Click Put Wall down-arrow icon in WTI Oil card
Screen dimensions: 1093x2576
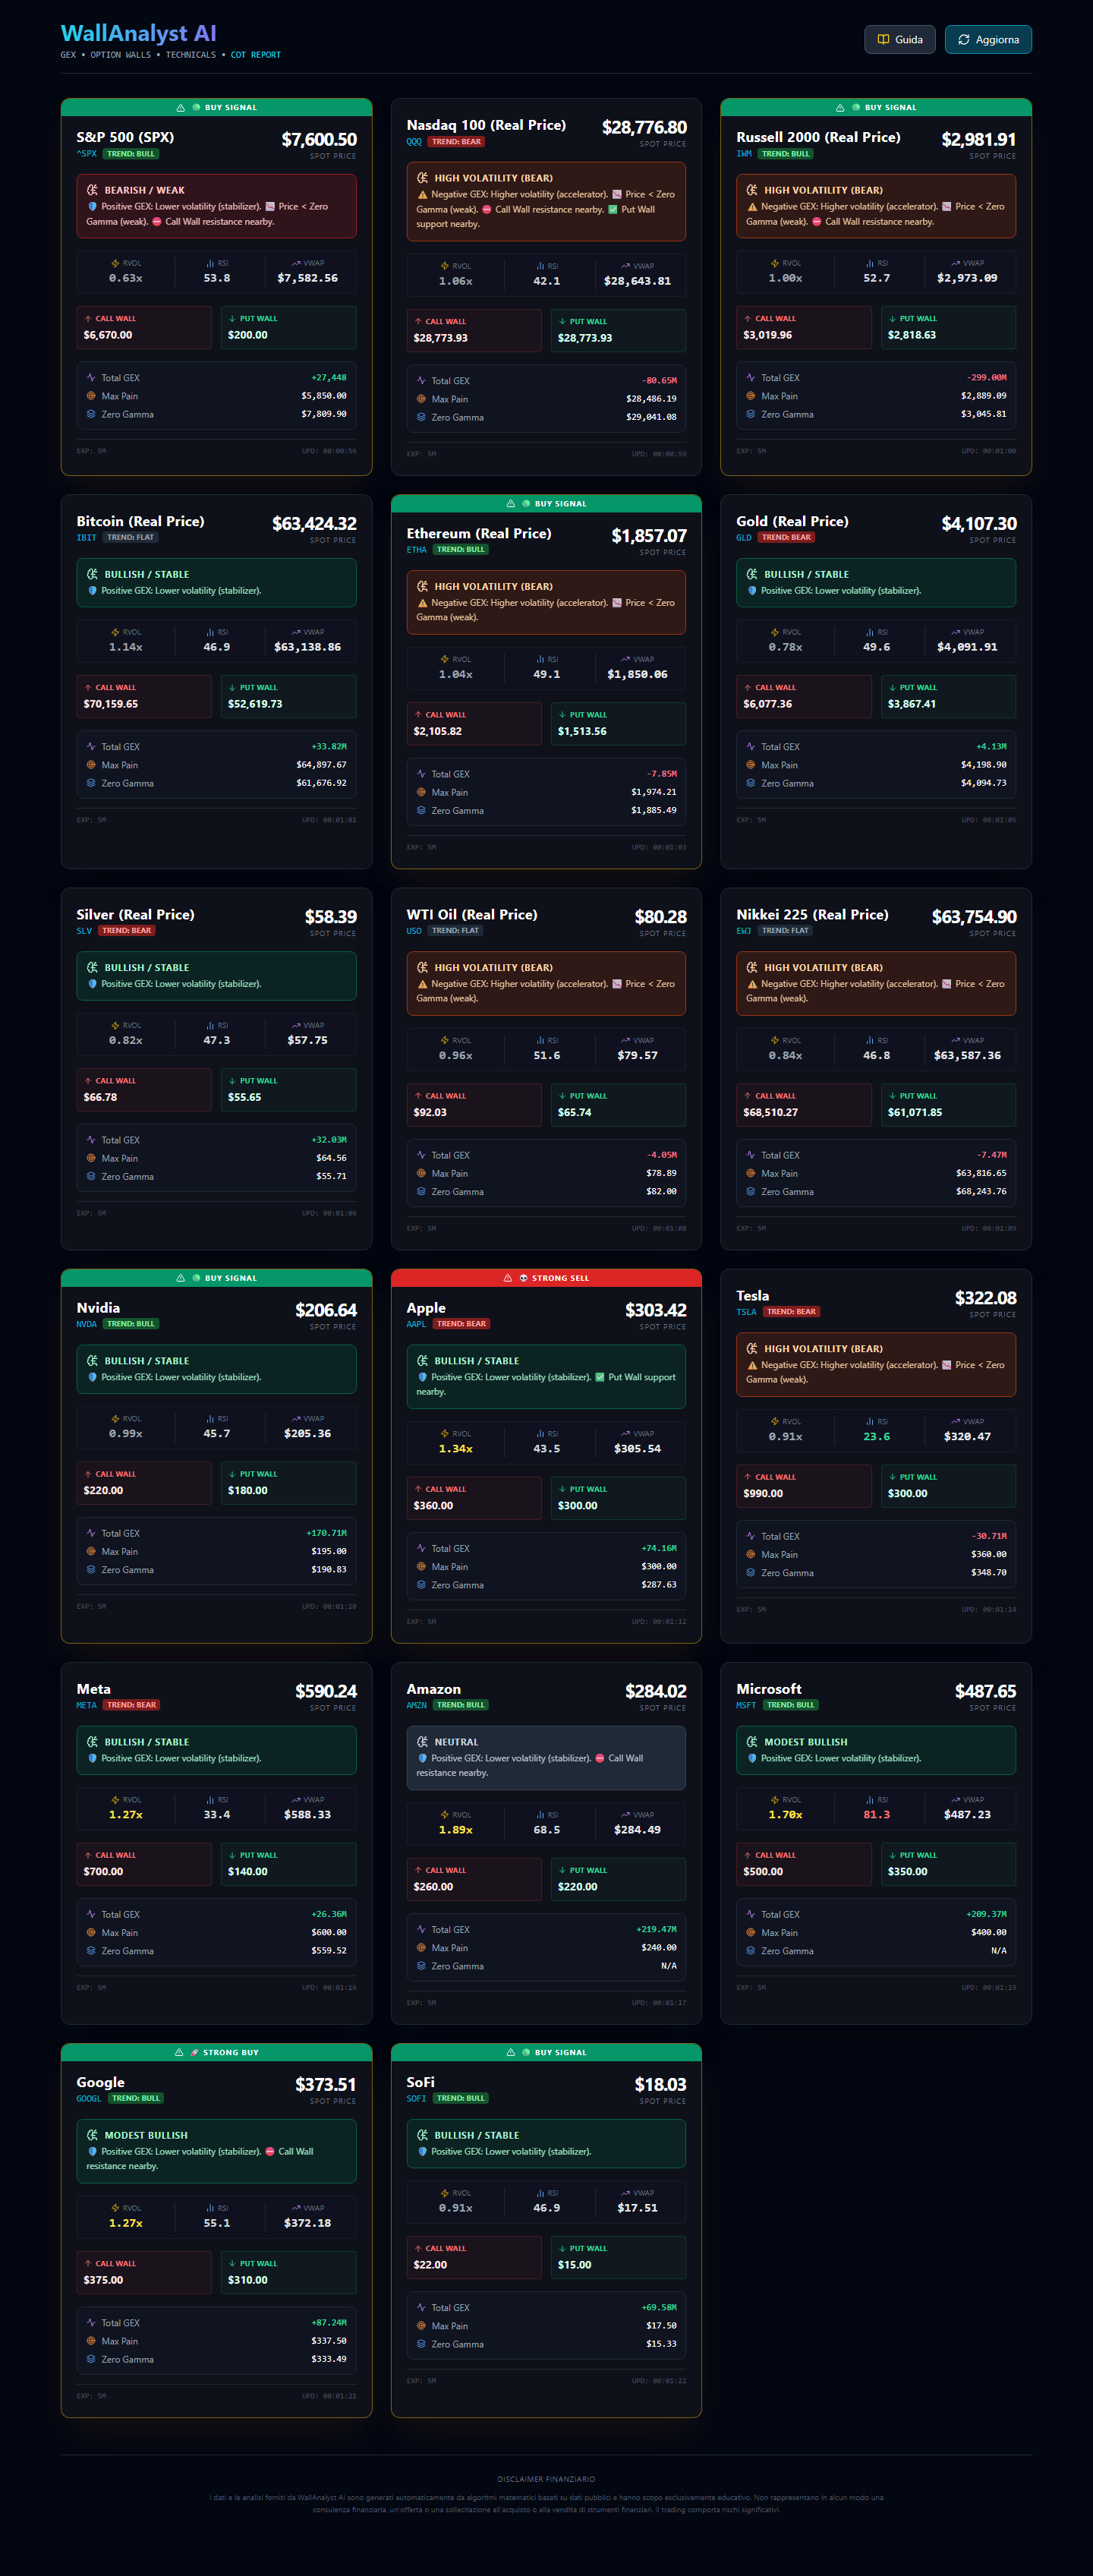tap(562, 1096)
